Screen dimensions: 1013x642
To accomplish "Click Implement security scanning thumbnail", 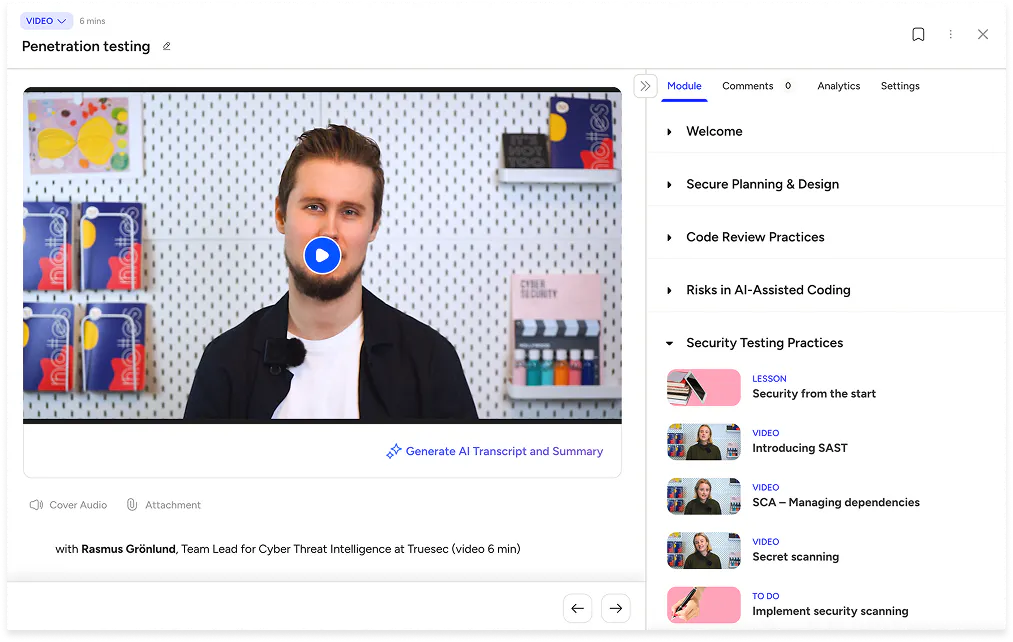I will click(x=704, y=605).
